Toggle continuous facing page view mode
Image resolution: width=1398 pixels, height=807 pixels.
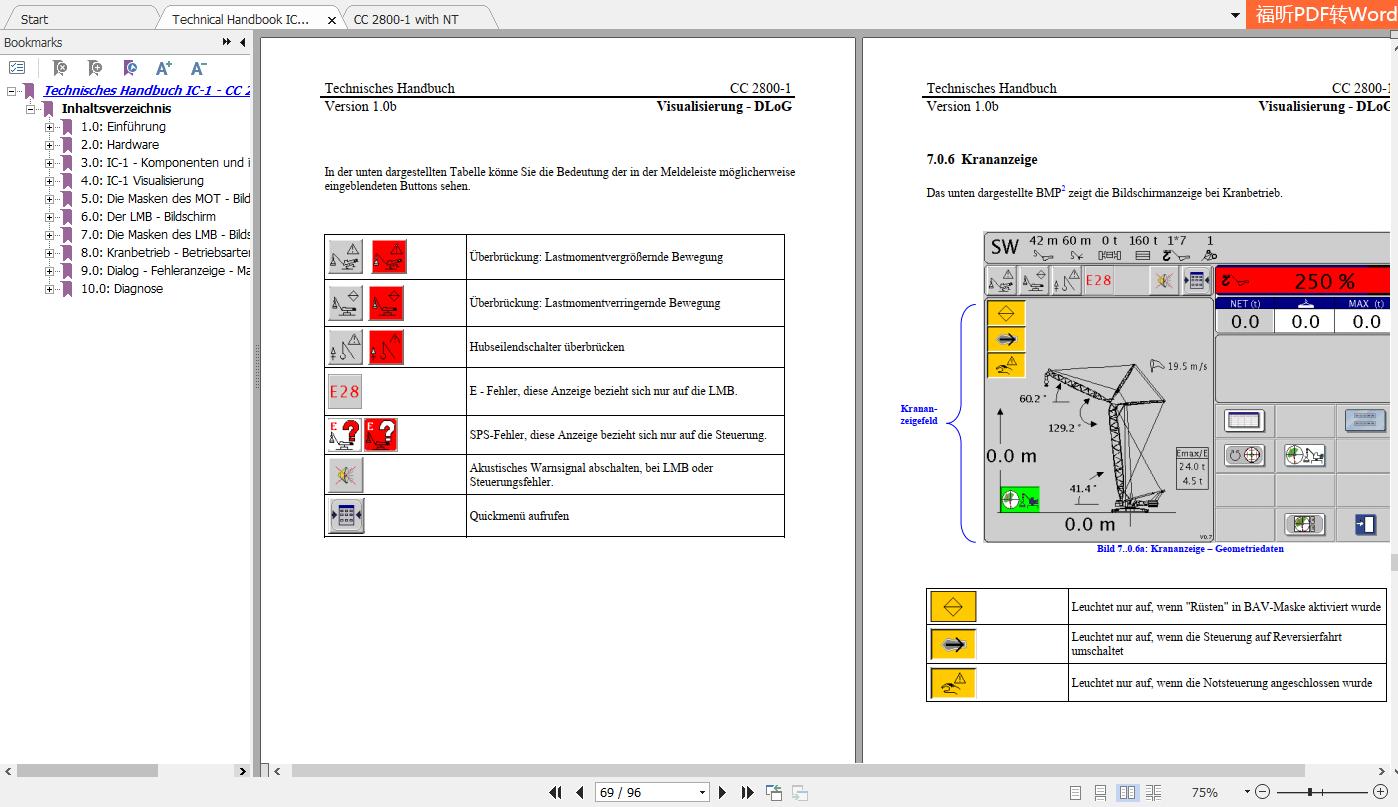(1154, 792)
